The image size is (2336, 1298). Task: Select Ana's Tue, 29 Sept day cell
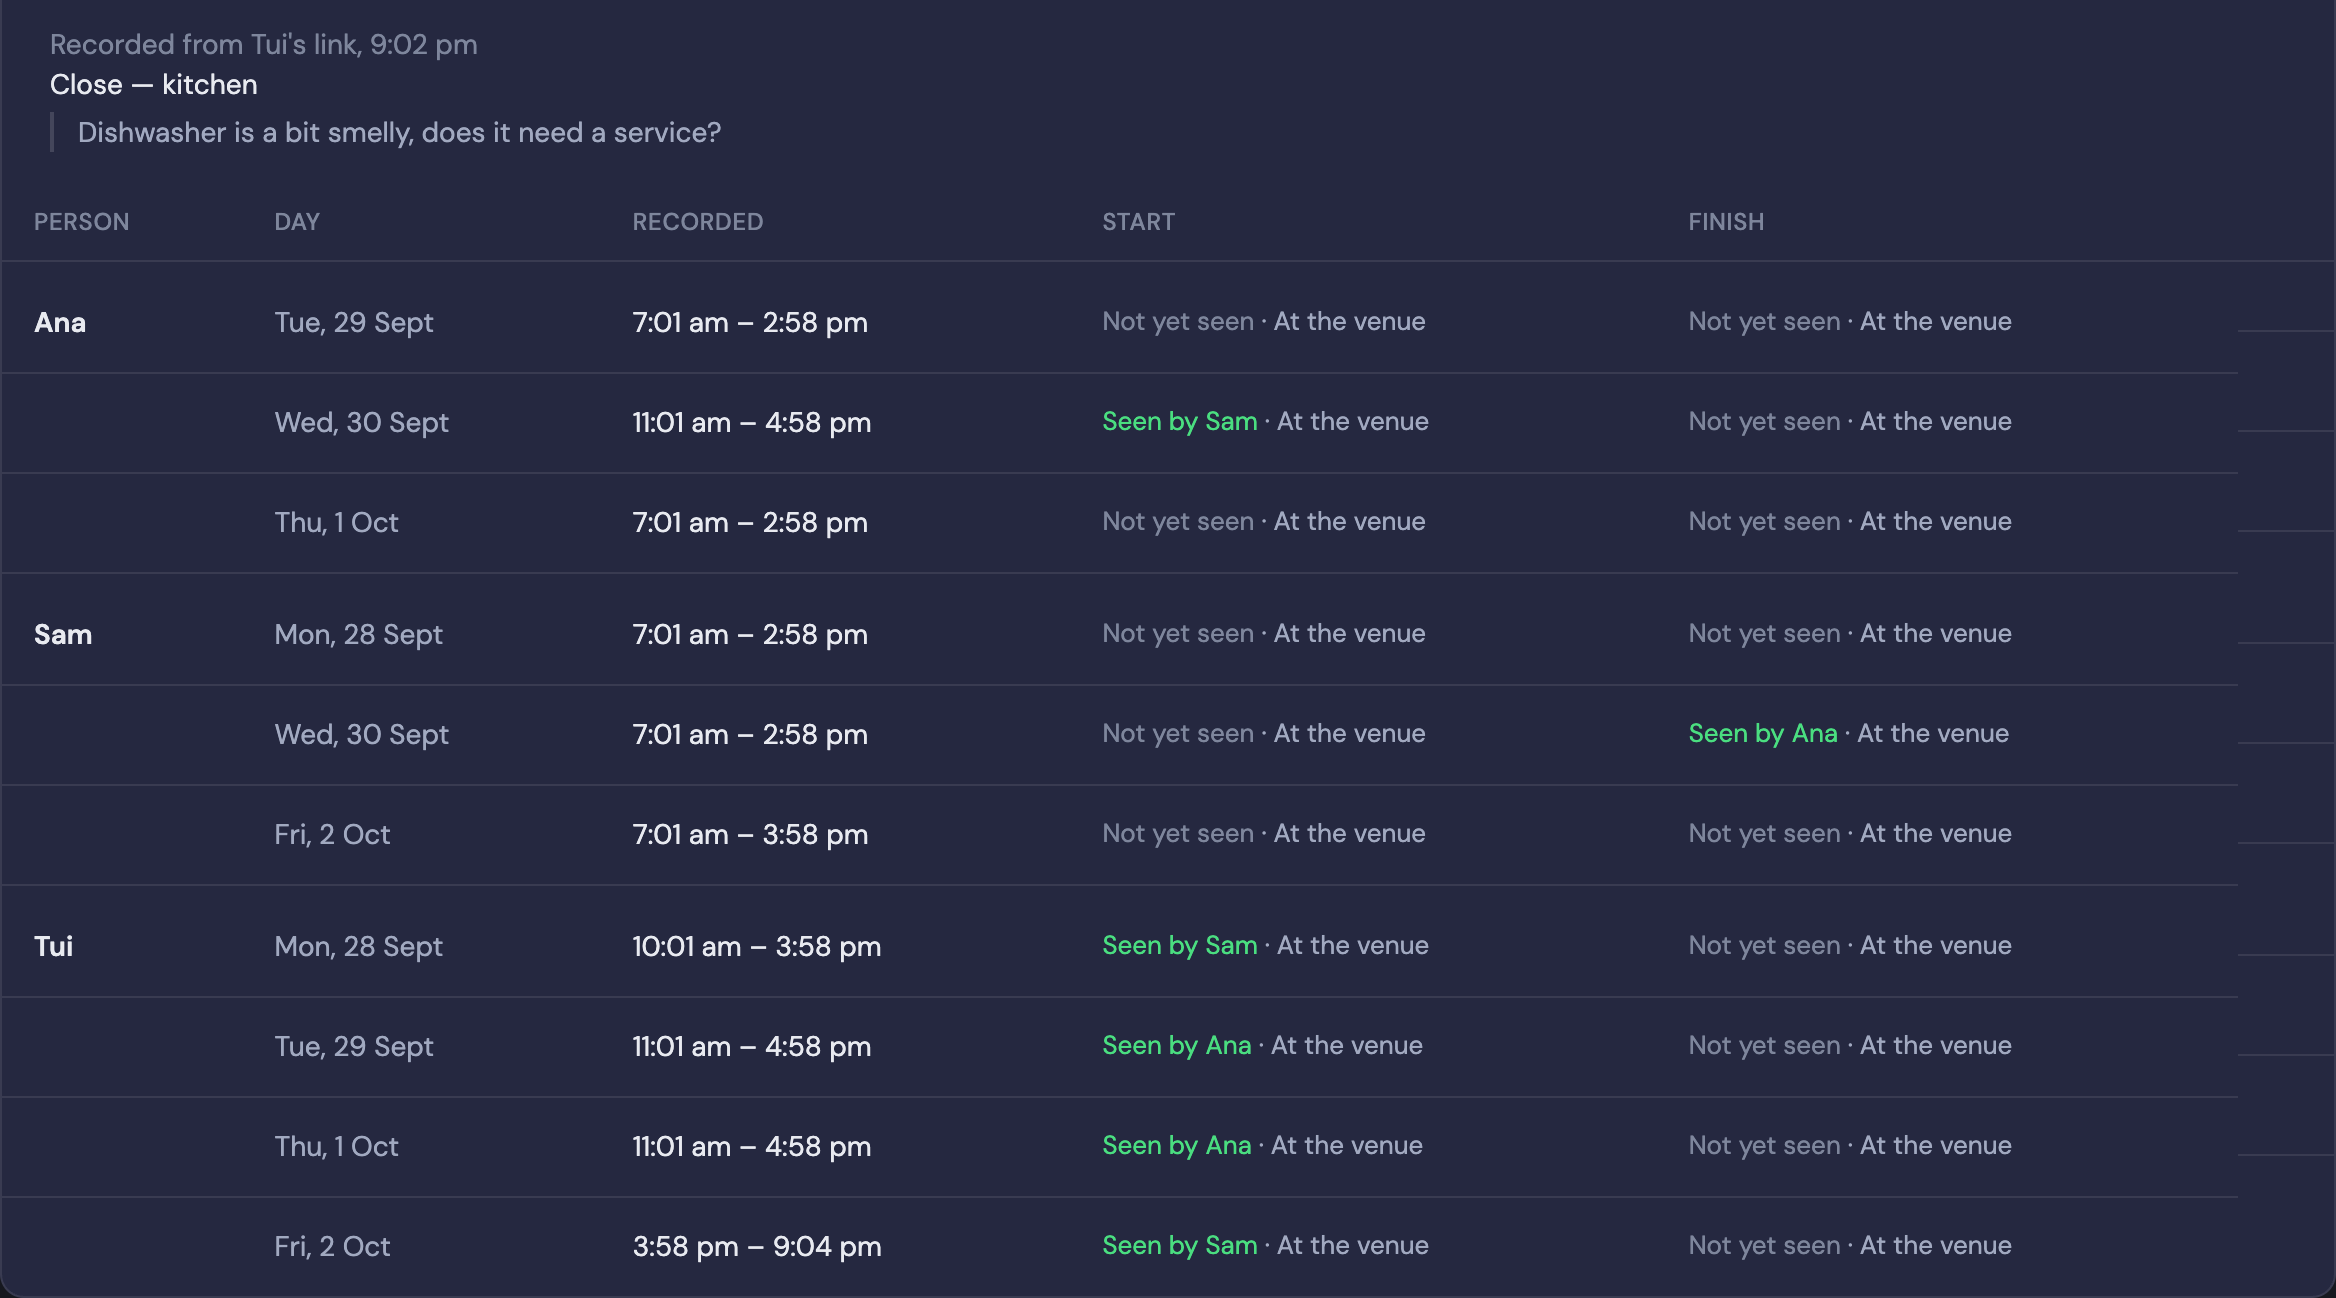click(x=354, y=323)
